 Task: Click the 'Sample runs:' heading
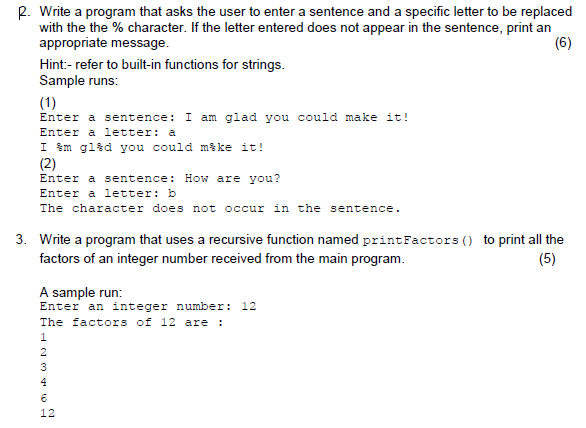[x=79, y=80]
